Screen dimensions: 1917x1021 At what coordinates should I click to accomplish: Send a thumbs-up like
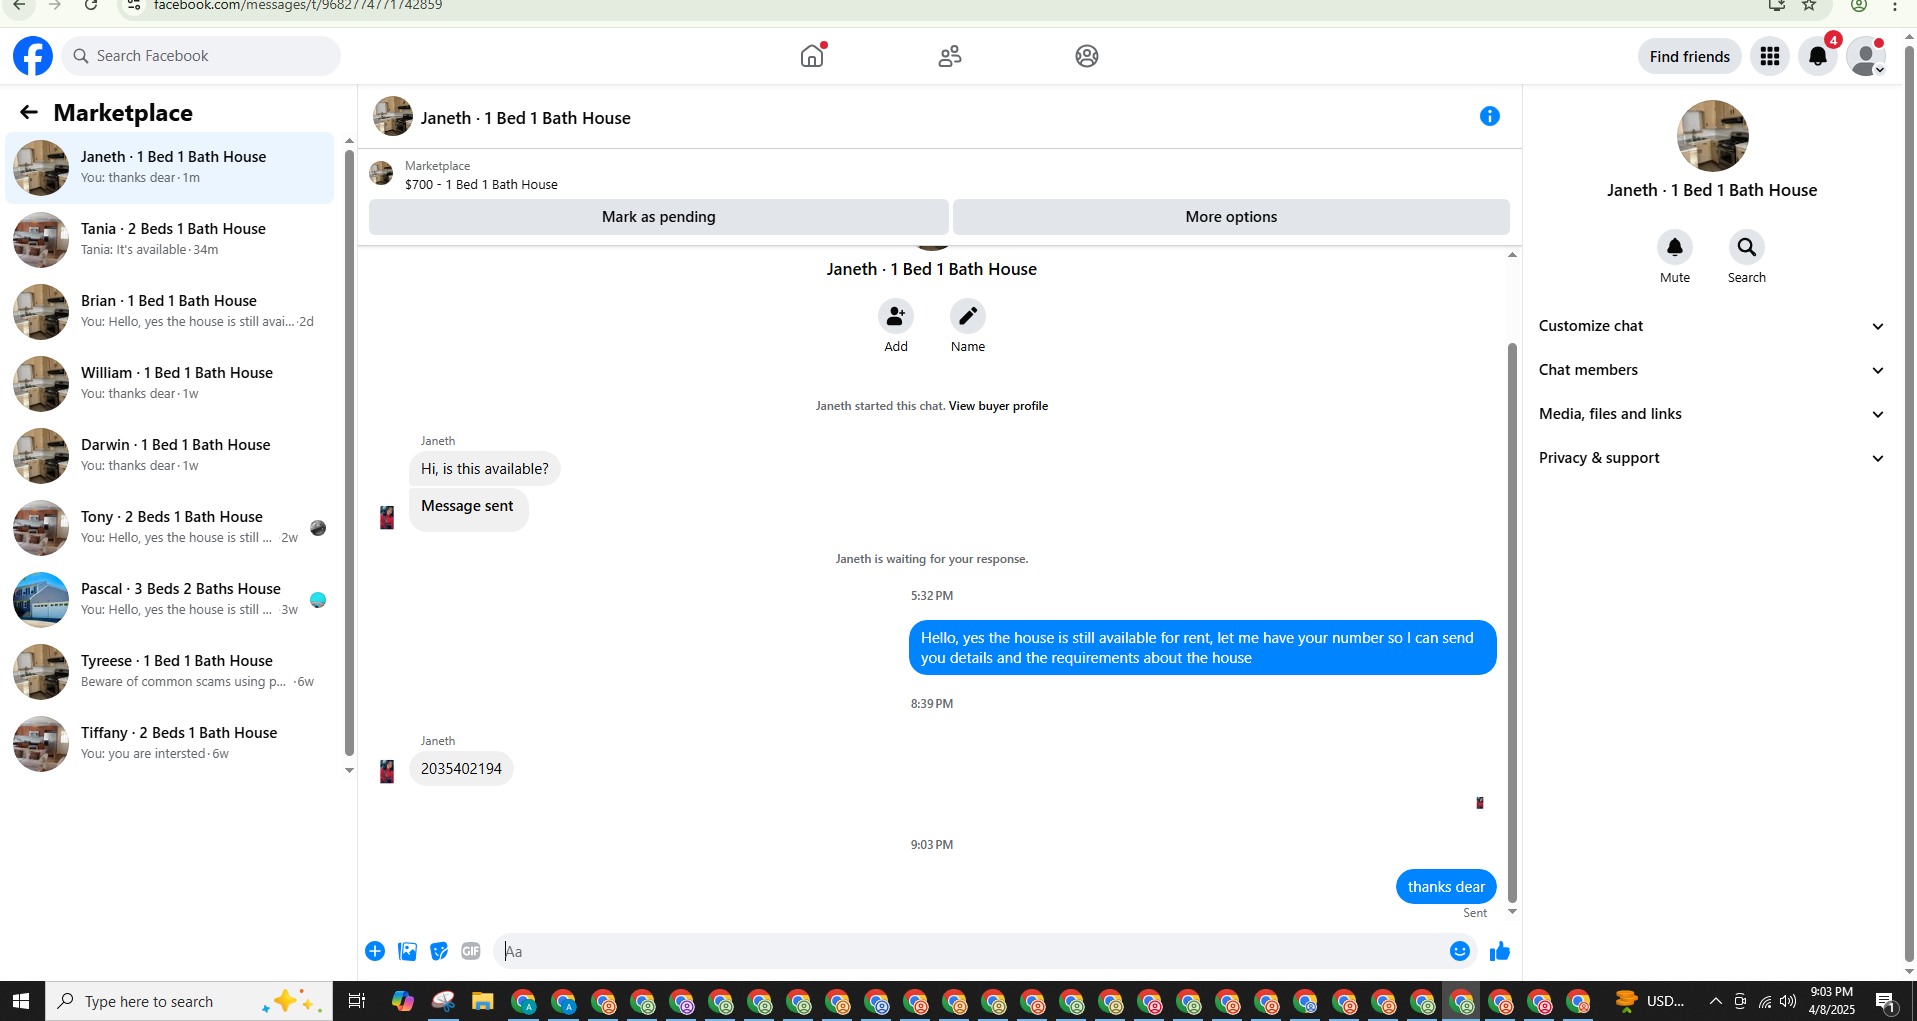click(1500, 951)
